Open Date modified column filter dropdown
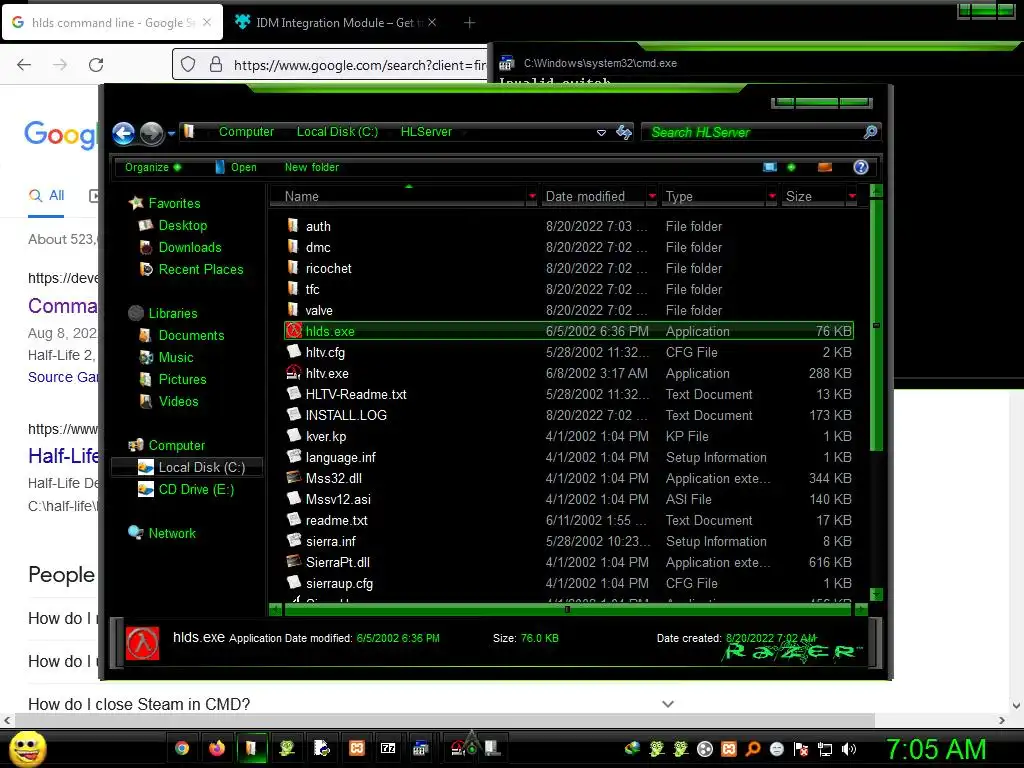 (652, 197)
